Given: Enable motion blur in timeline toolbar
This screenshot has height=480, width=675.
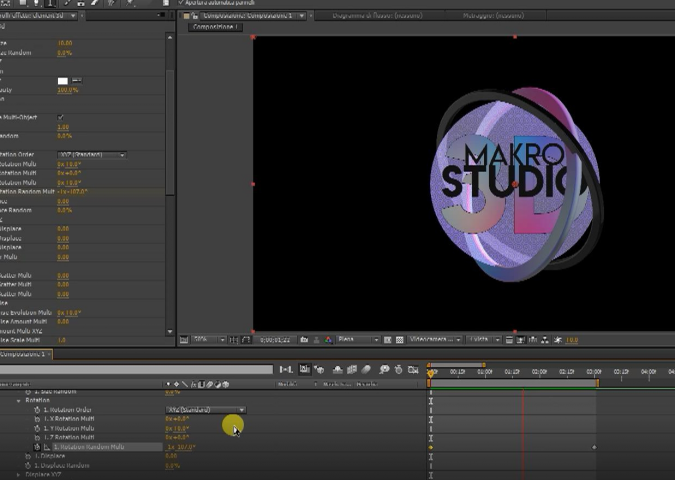Looking at the screenshot, I should coord(366,369).
